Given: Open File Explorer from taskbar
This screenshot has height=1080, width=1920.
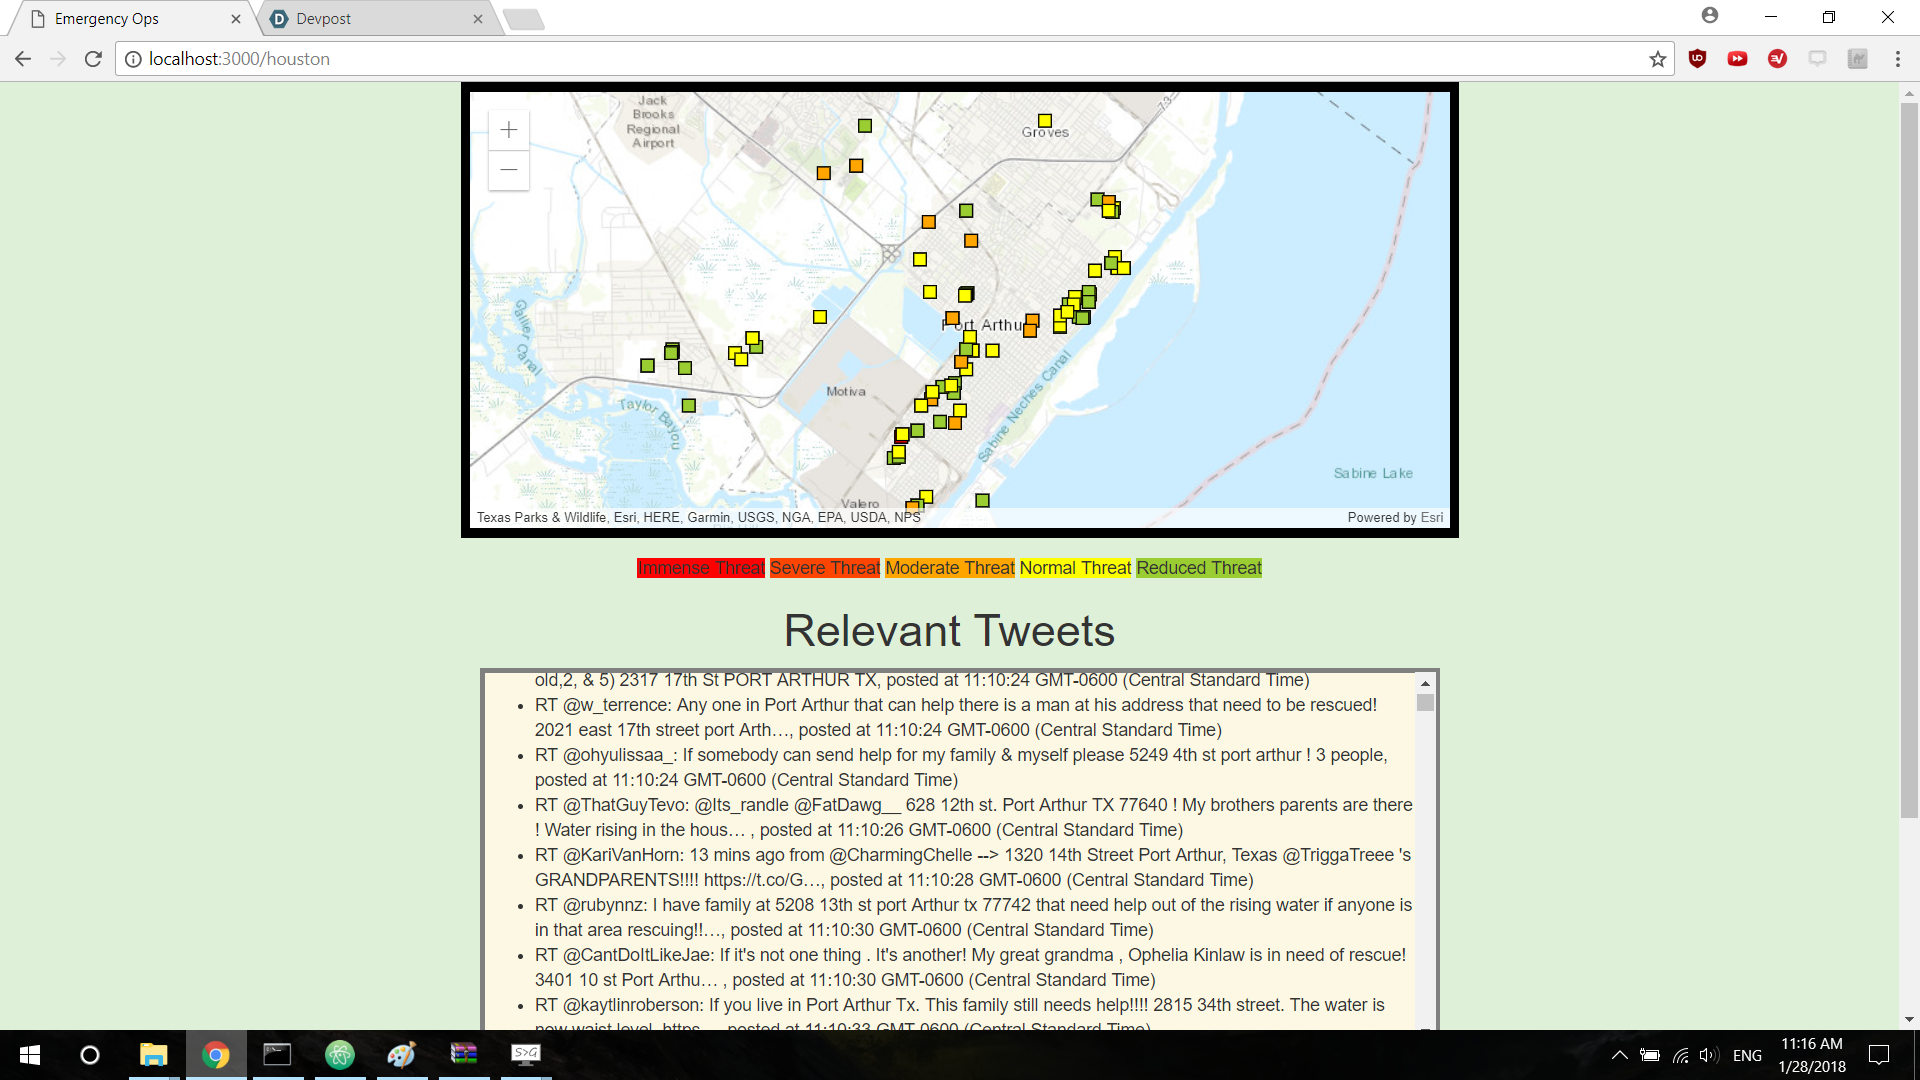Looking at the screenshot, I should click(x=153, y=1055).
